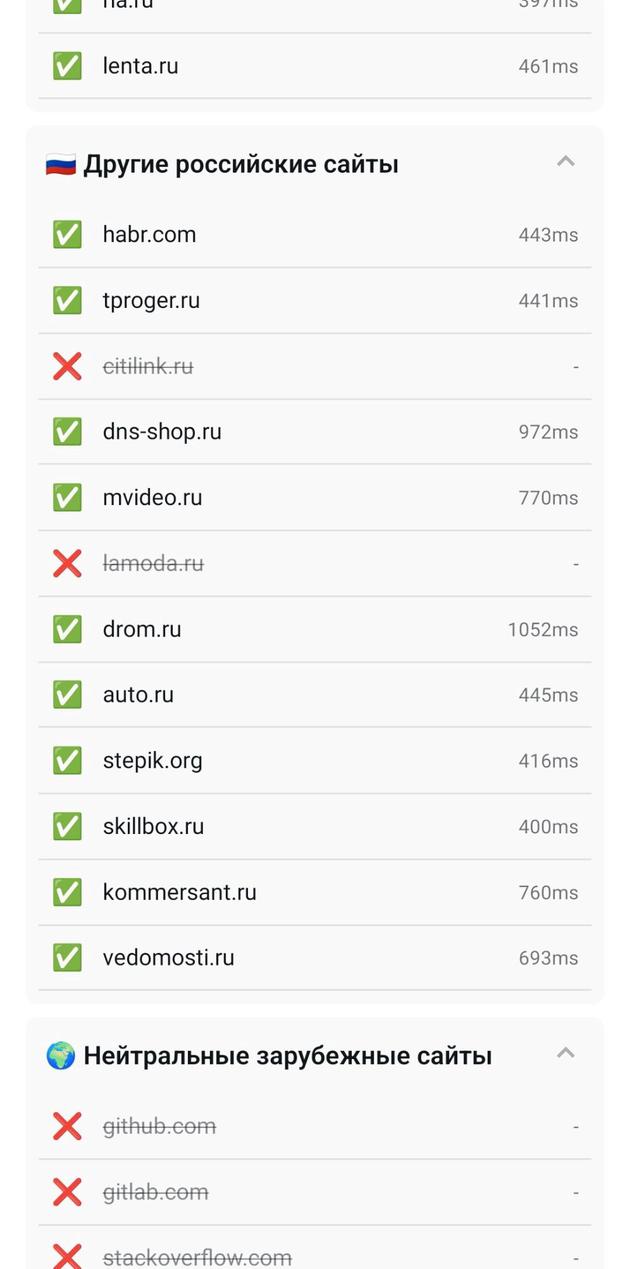Viewport: 630px width, 1269px height.
Task: Click the 1052ms response time for drom.ru
Action: pos(542,630)
